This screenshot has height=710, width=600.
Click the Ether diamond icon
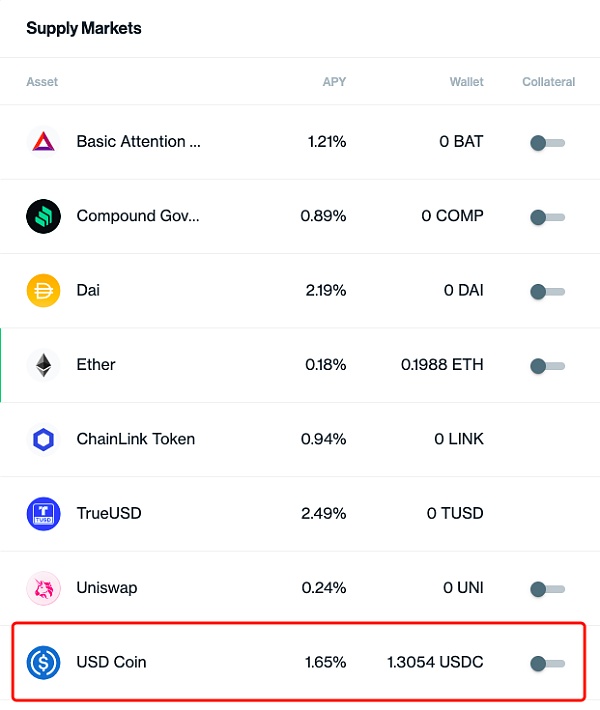pyautogui.click(x=43, y=365)
